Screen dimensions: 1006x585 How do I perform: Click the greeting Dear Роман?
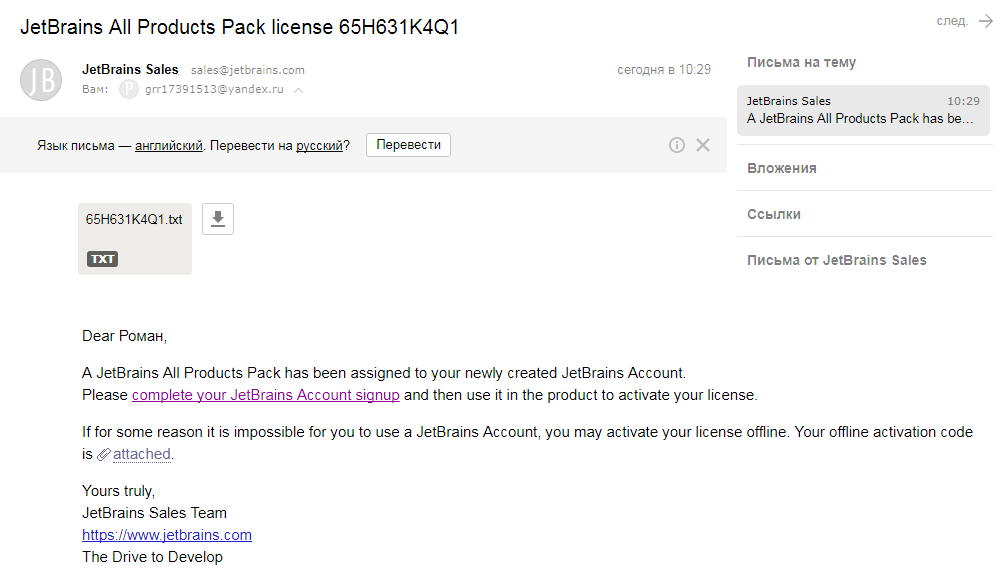[x=124, y=336]
